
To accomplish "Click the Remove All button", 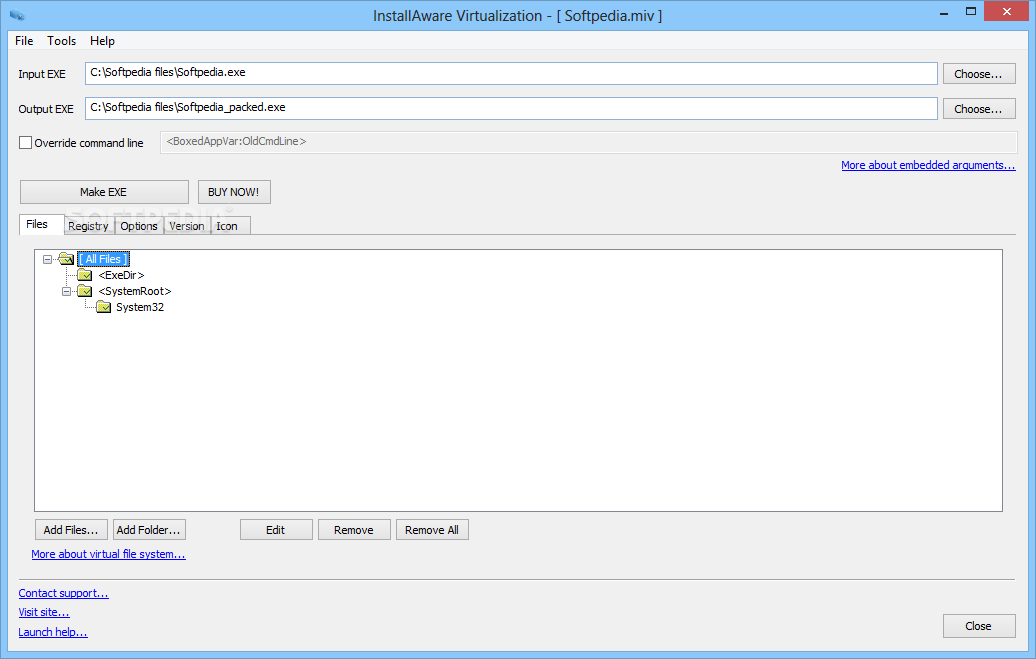I will tap(431, 530).
